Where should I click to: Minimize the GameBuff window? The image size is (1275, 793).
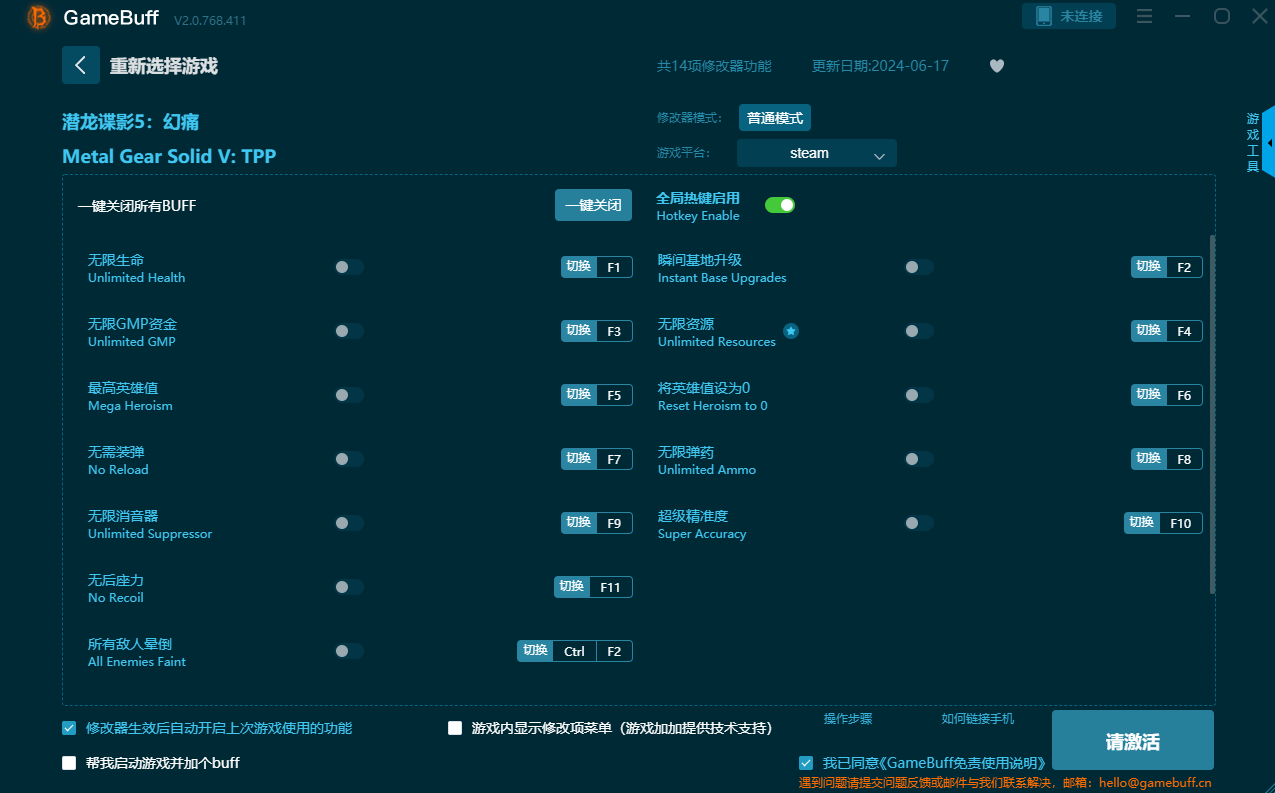1183,16
